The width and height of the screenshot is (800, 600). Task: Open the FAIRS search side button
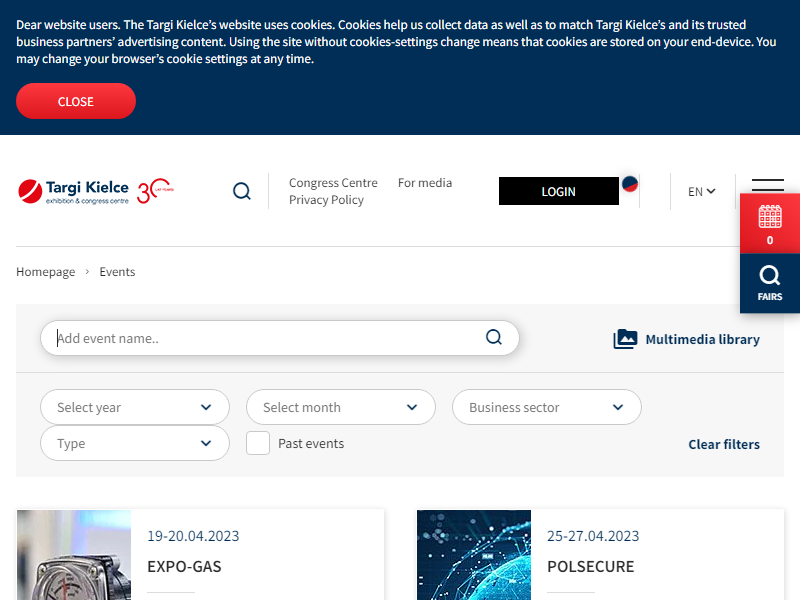click(x=770, y=283)
